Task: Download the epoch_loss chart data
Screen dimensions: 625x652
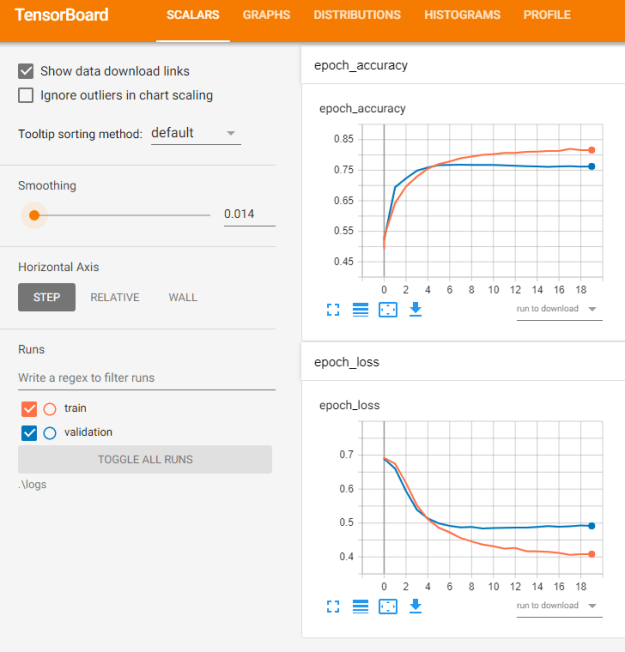Action: (x=415, y=606)
